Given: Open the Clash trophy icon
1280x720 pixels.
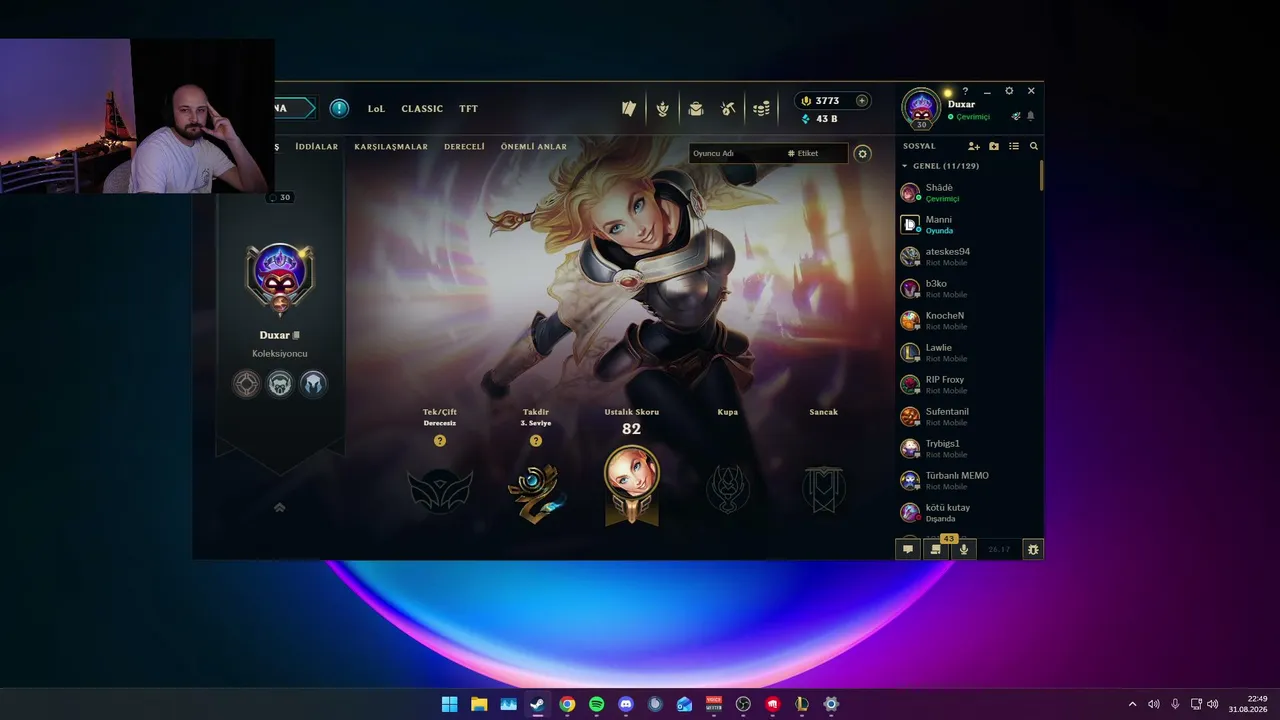Looking at the screenshot, I should pos(662,109).
